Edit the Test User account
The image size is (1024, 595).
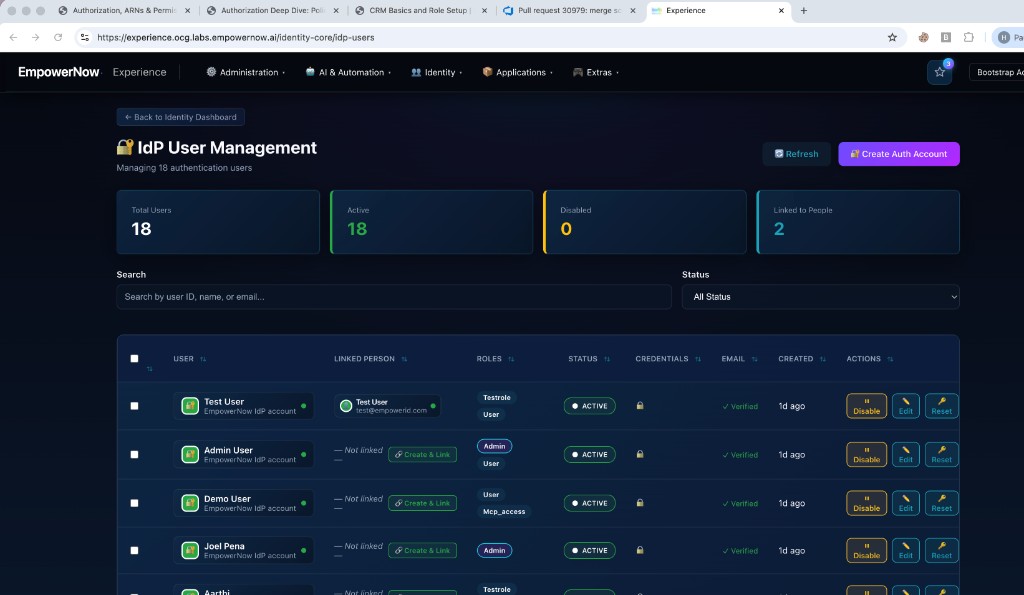[x=906, y=406]
